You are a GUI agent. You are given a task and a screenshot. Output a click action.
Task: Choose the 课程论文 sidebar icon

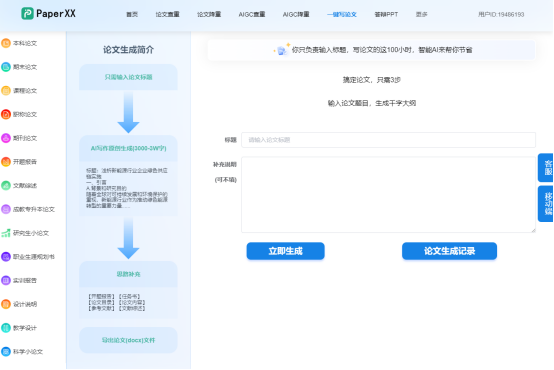[6, 90]
